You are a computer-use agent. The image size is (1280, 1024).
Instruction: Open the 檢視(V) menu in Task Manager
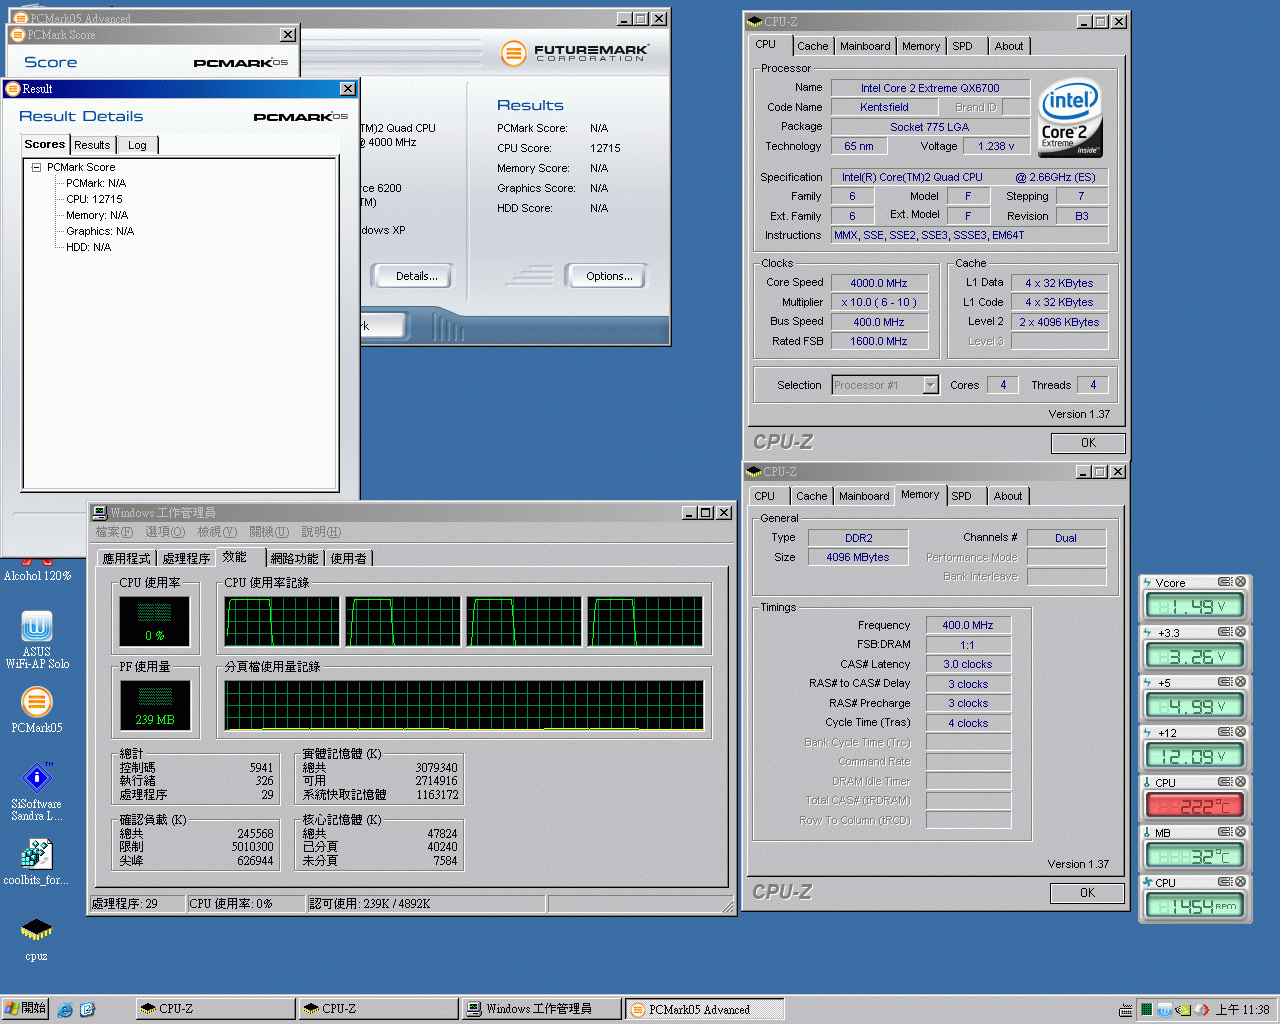217,532
